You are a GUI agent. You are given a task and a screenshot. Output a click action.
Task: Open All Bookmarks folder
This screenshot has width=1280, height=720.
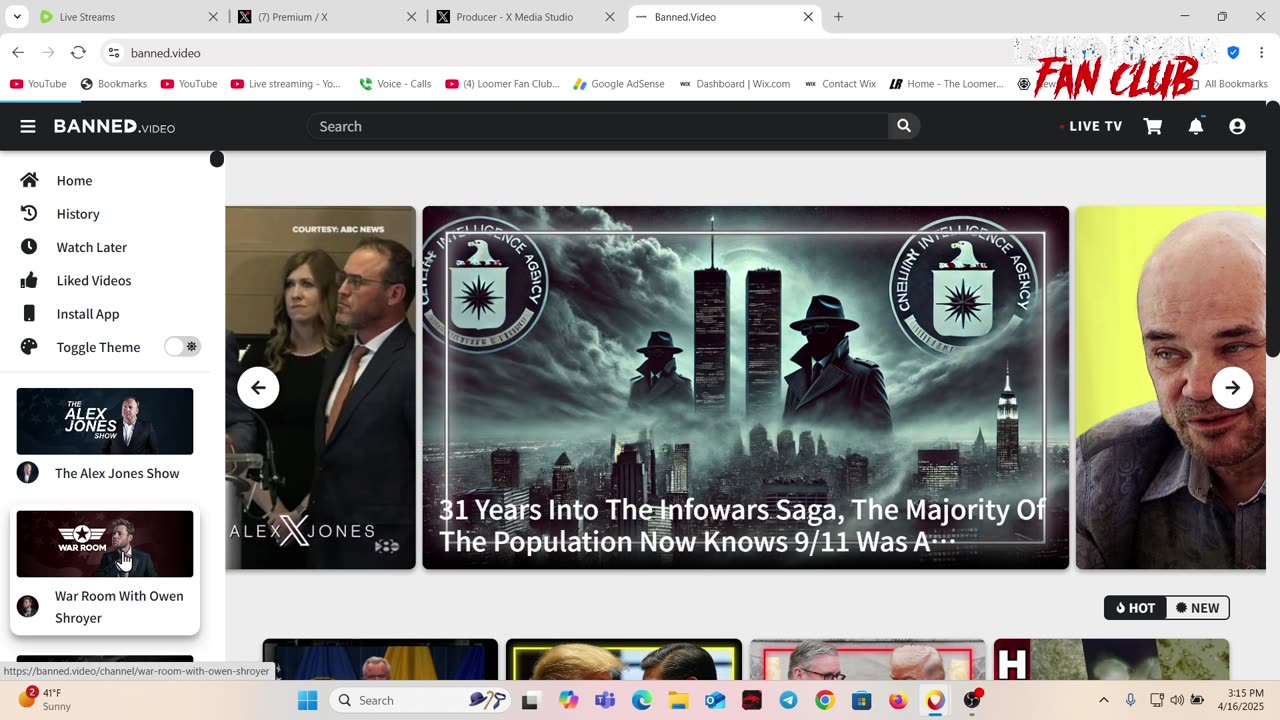(x=1228, y=84)
